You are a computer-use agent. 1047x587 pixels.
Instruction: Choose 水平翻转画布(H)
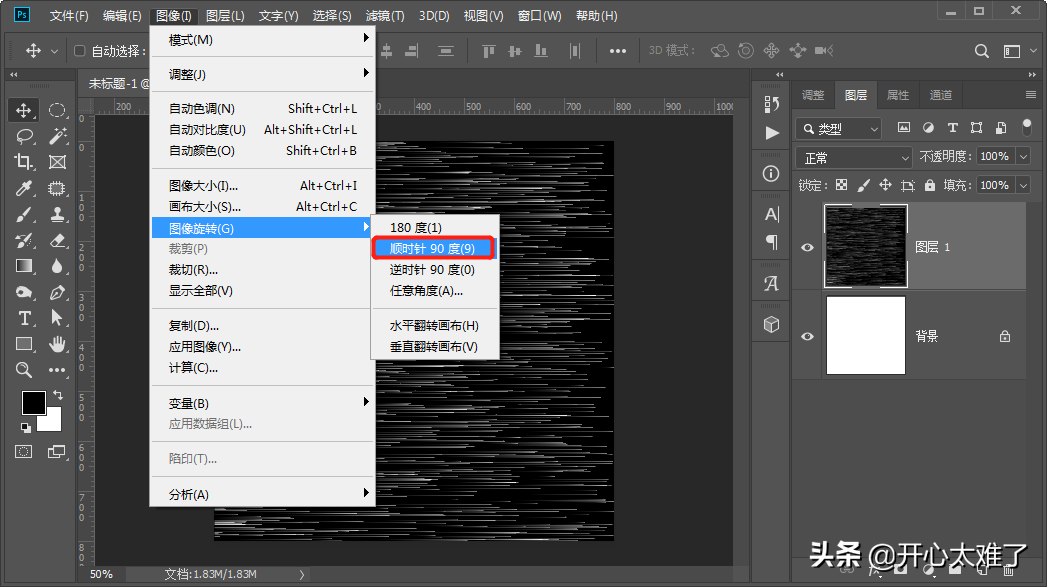point(435,325)
